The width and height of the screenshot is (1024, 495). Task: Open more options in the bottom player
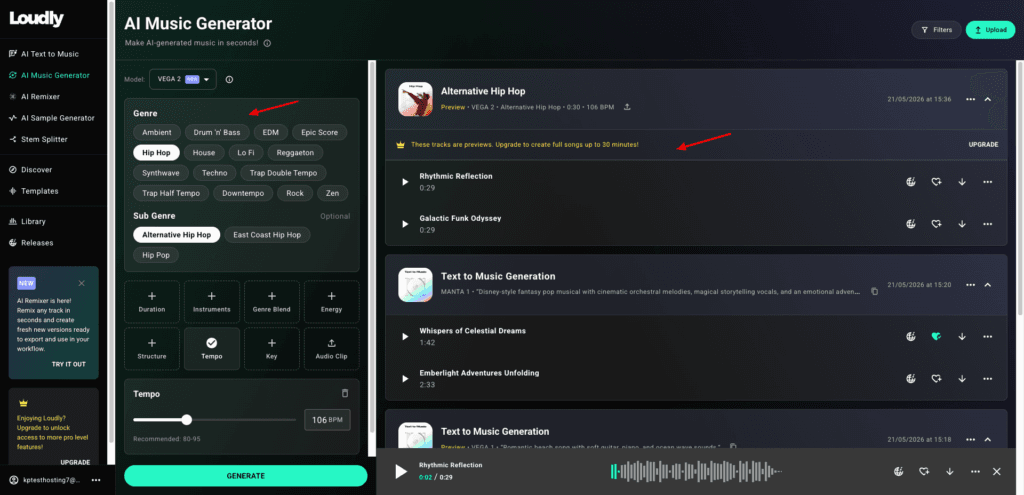tap(975, 471)
